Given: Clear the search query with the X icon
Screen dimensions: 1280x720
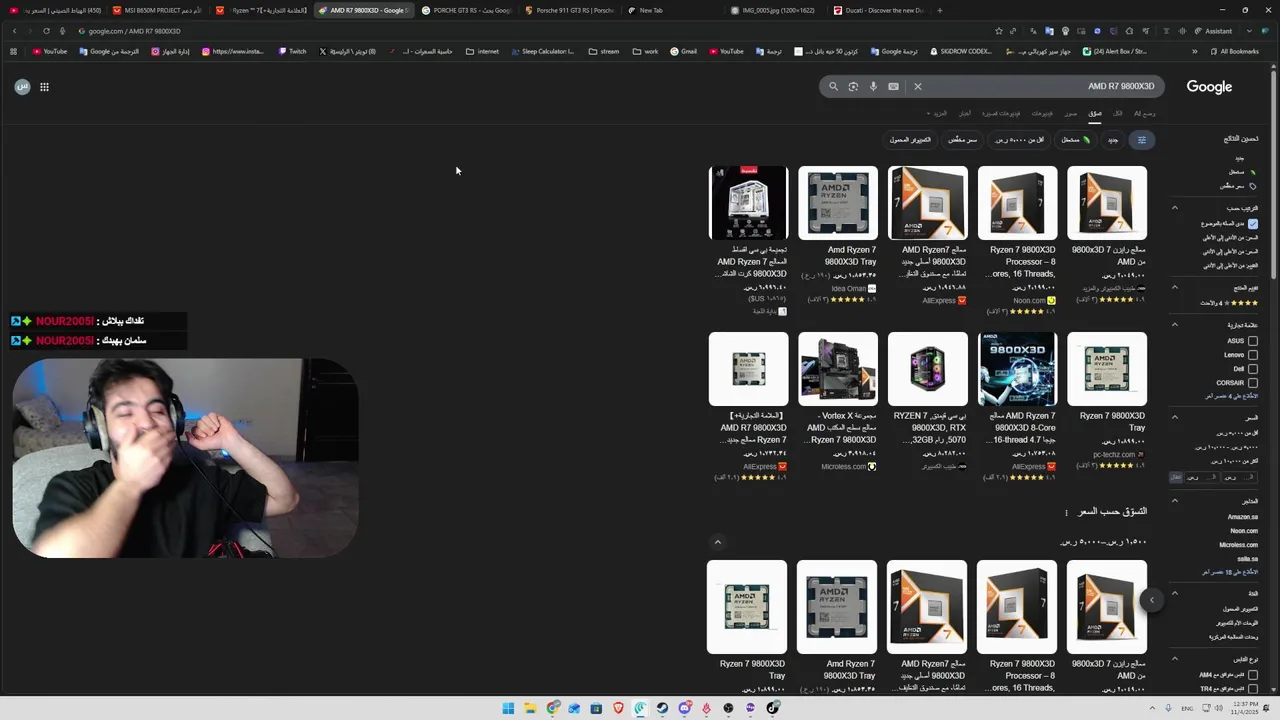Looking at the screenshot, I should (x=918, y=86).
